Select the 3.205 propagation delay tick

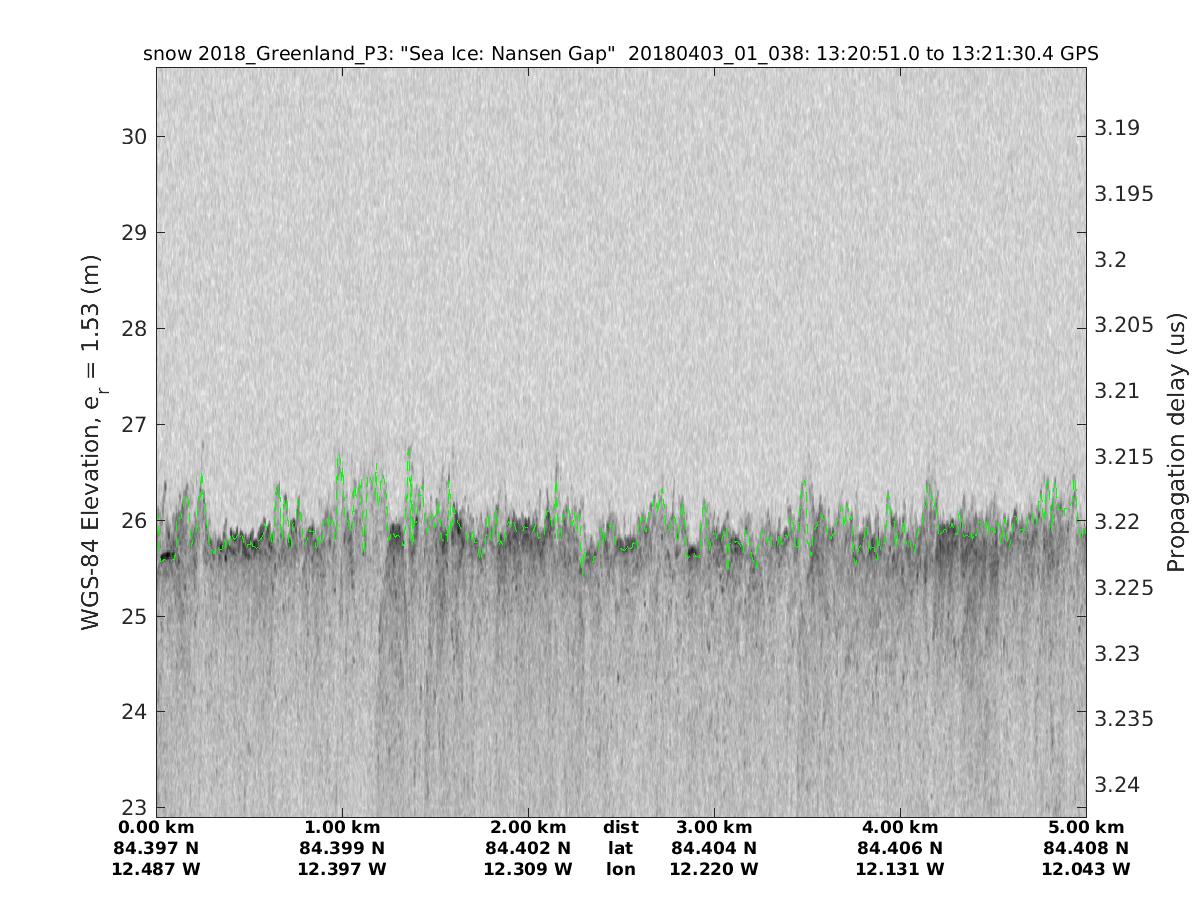[x=1124, y=325]
